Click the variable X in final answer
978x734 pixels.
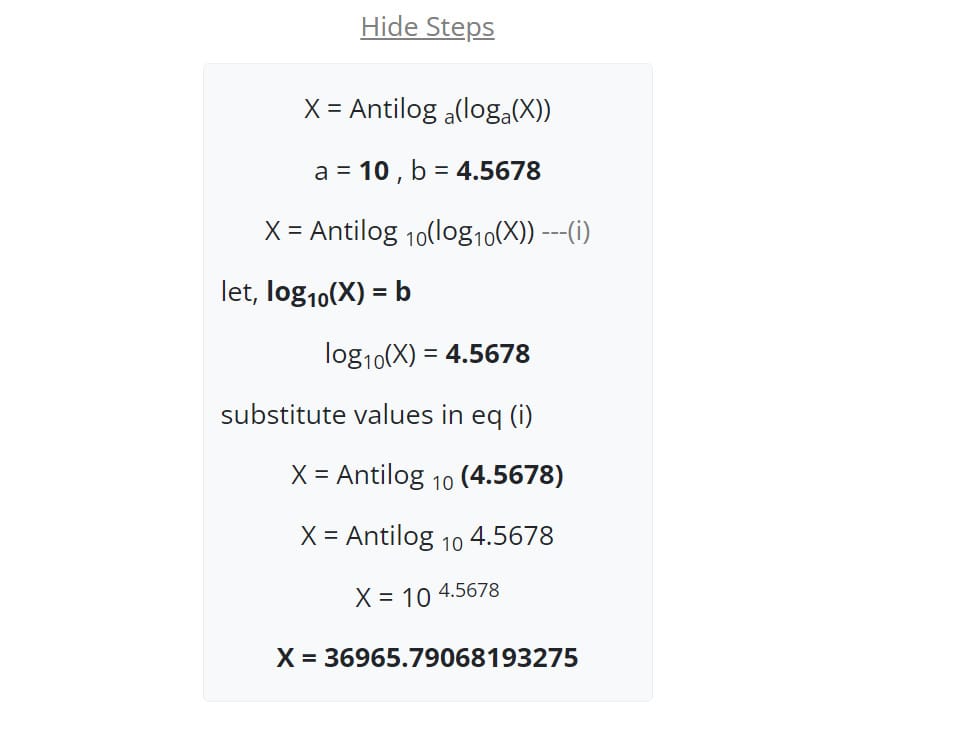[283, 657]
